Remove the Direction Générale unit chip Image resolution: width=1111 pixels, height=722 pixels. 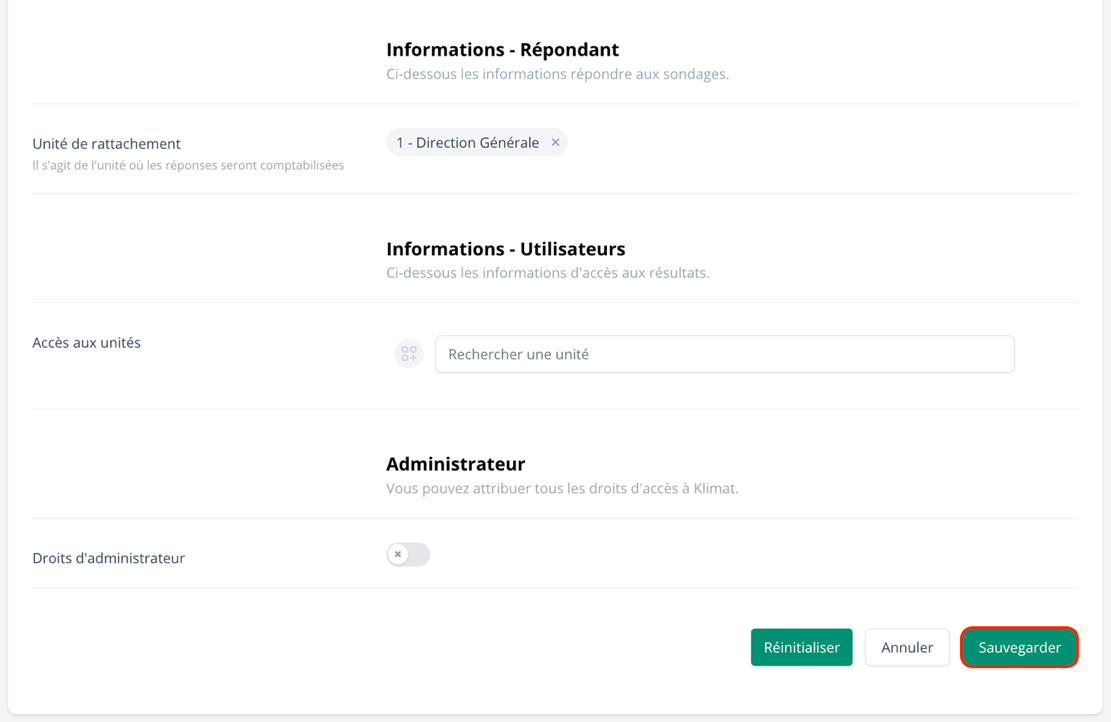555,143
